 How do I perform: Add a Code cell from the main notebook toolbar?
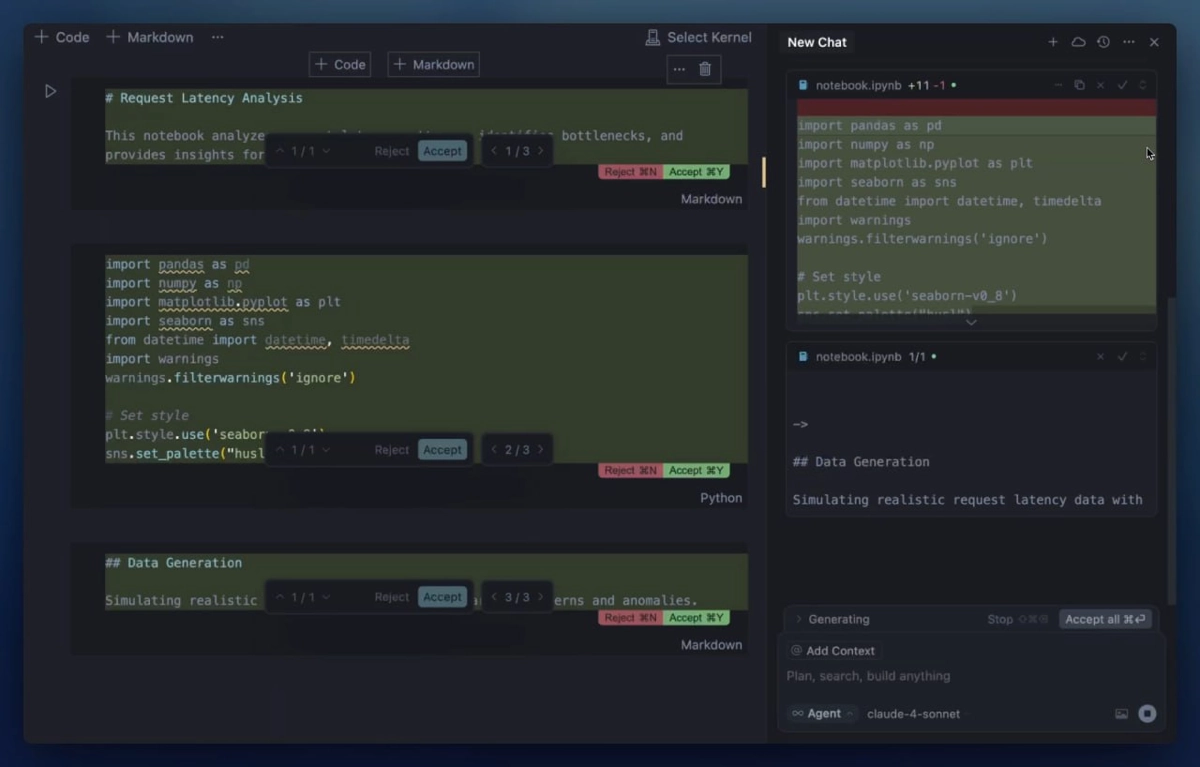tap(62, 37)
